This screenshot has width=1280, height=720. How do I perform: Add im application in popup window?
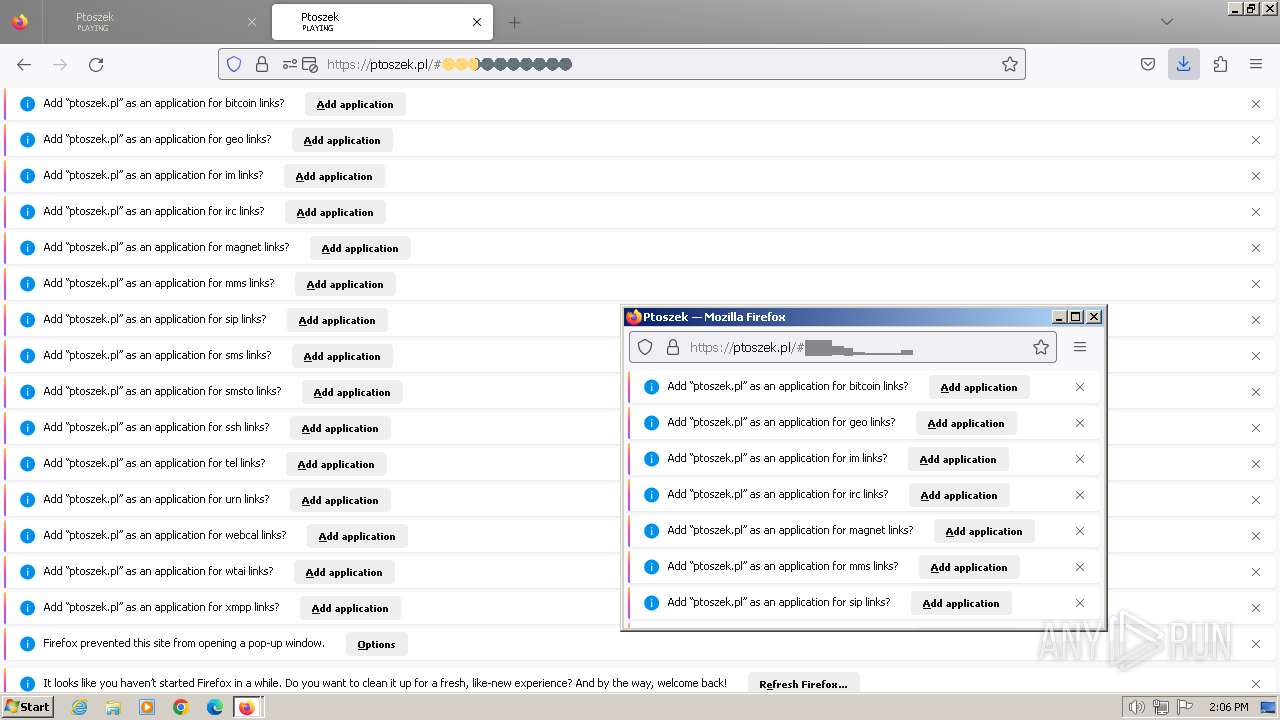point(958,459)
